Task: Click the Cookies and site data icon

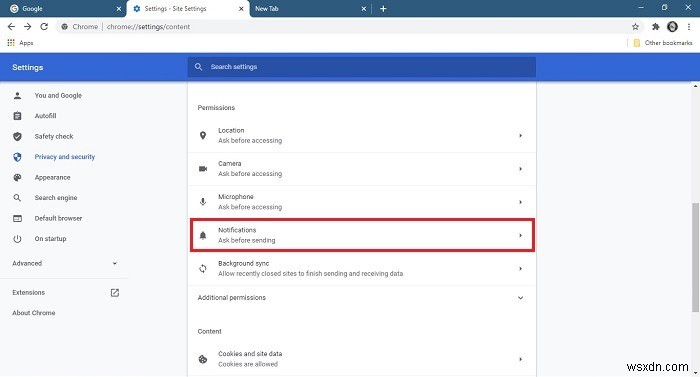Action: (203, 359)
